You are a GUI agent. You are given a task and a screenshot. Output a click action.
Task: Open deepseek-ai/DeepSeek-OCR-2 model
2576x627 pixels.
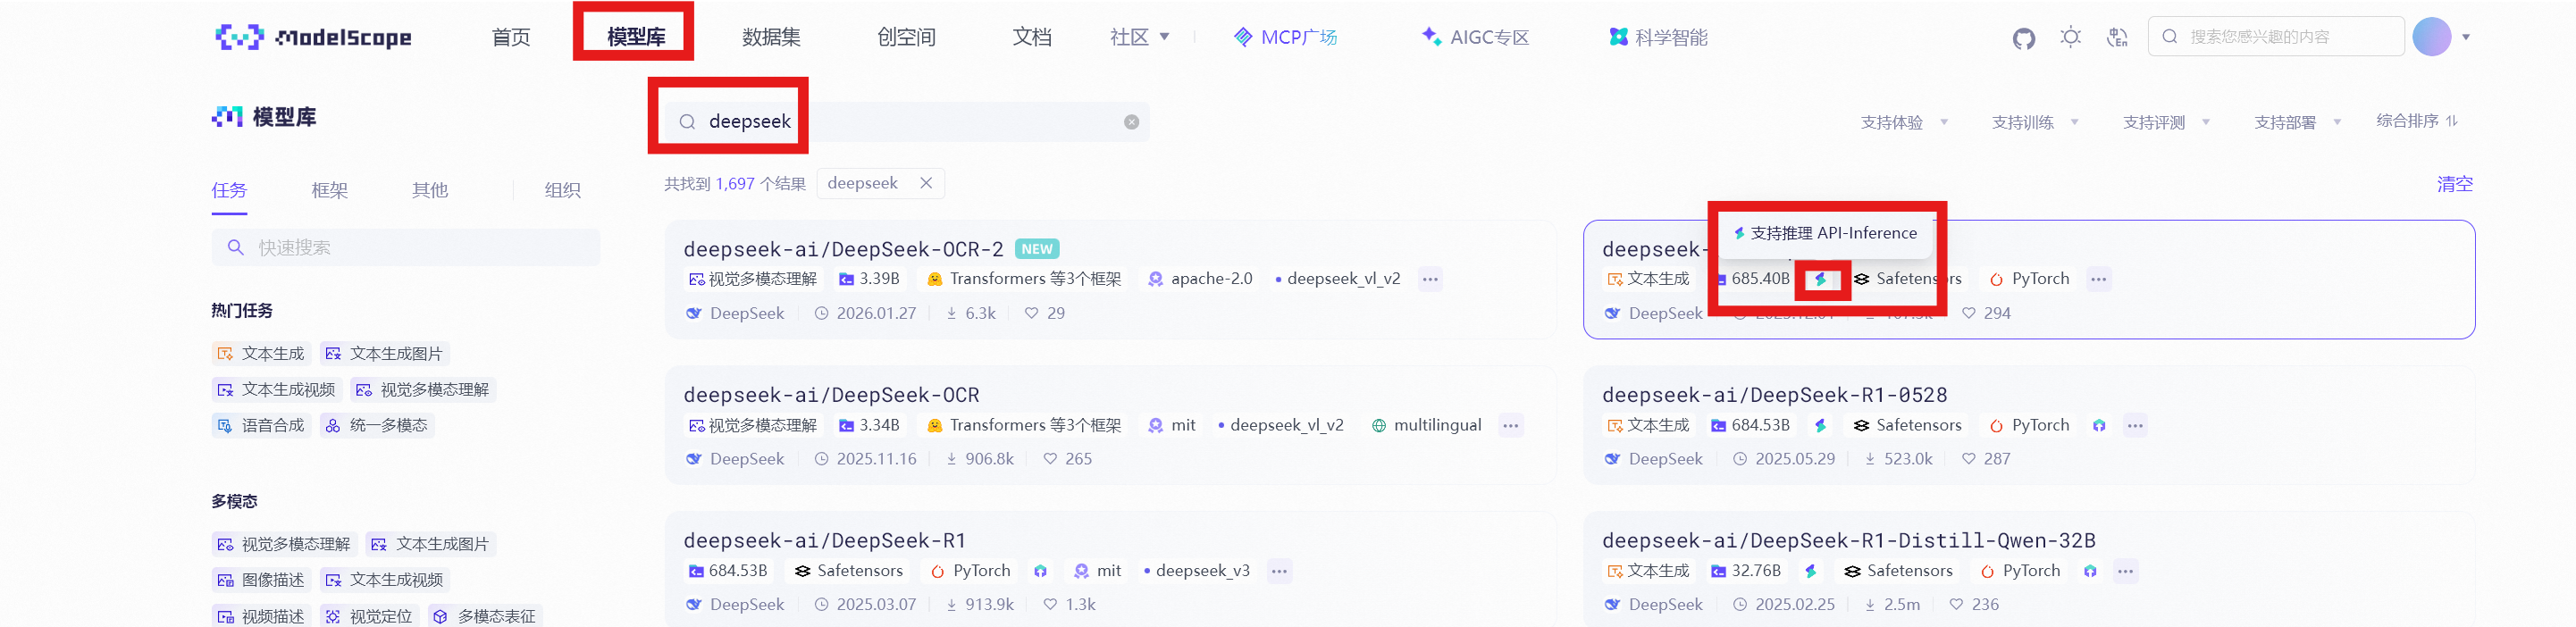pos(843,249)
